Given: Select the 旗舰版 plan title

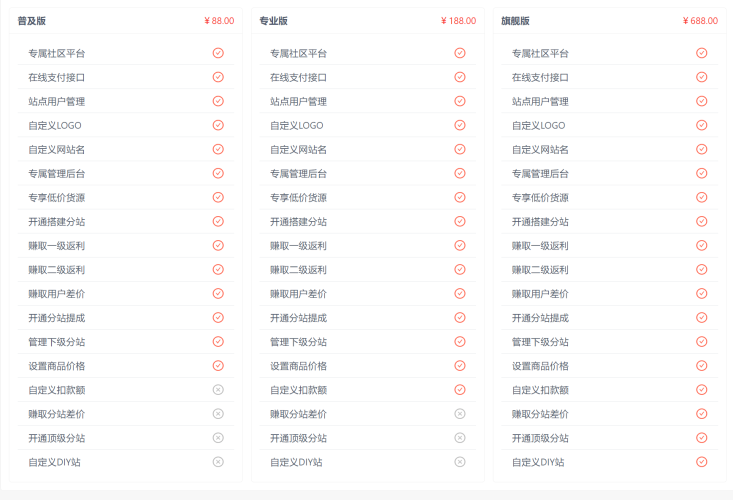Looking at the screenshot, I should coord(515,21).
